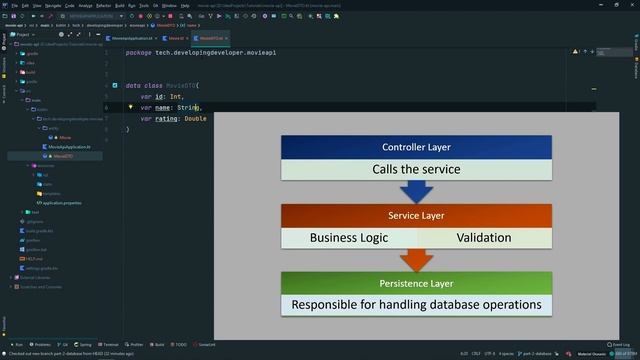Select HELP.md file in tree
640x360 pixels.
31,259
